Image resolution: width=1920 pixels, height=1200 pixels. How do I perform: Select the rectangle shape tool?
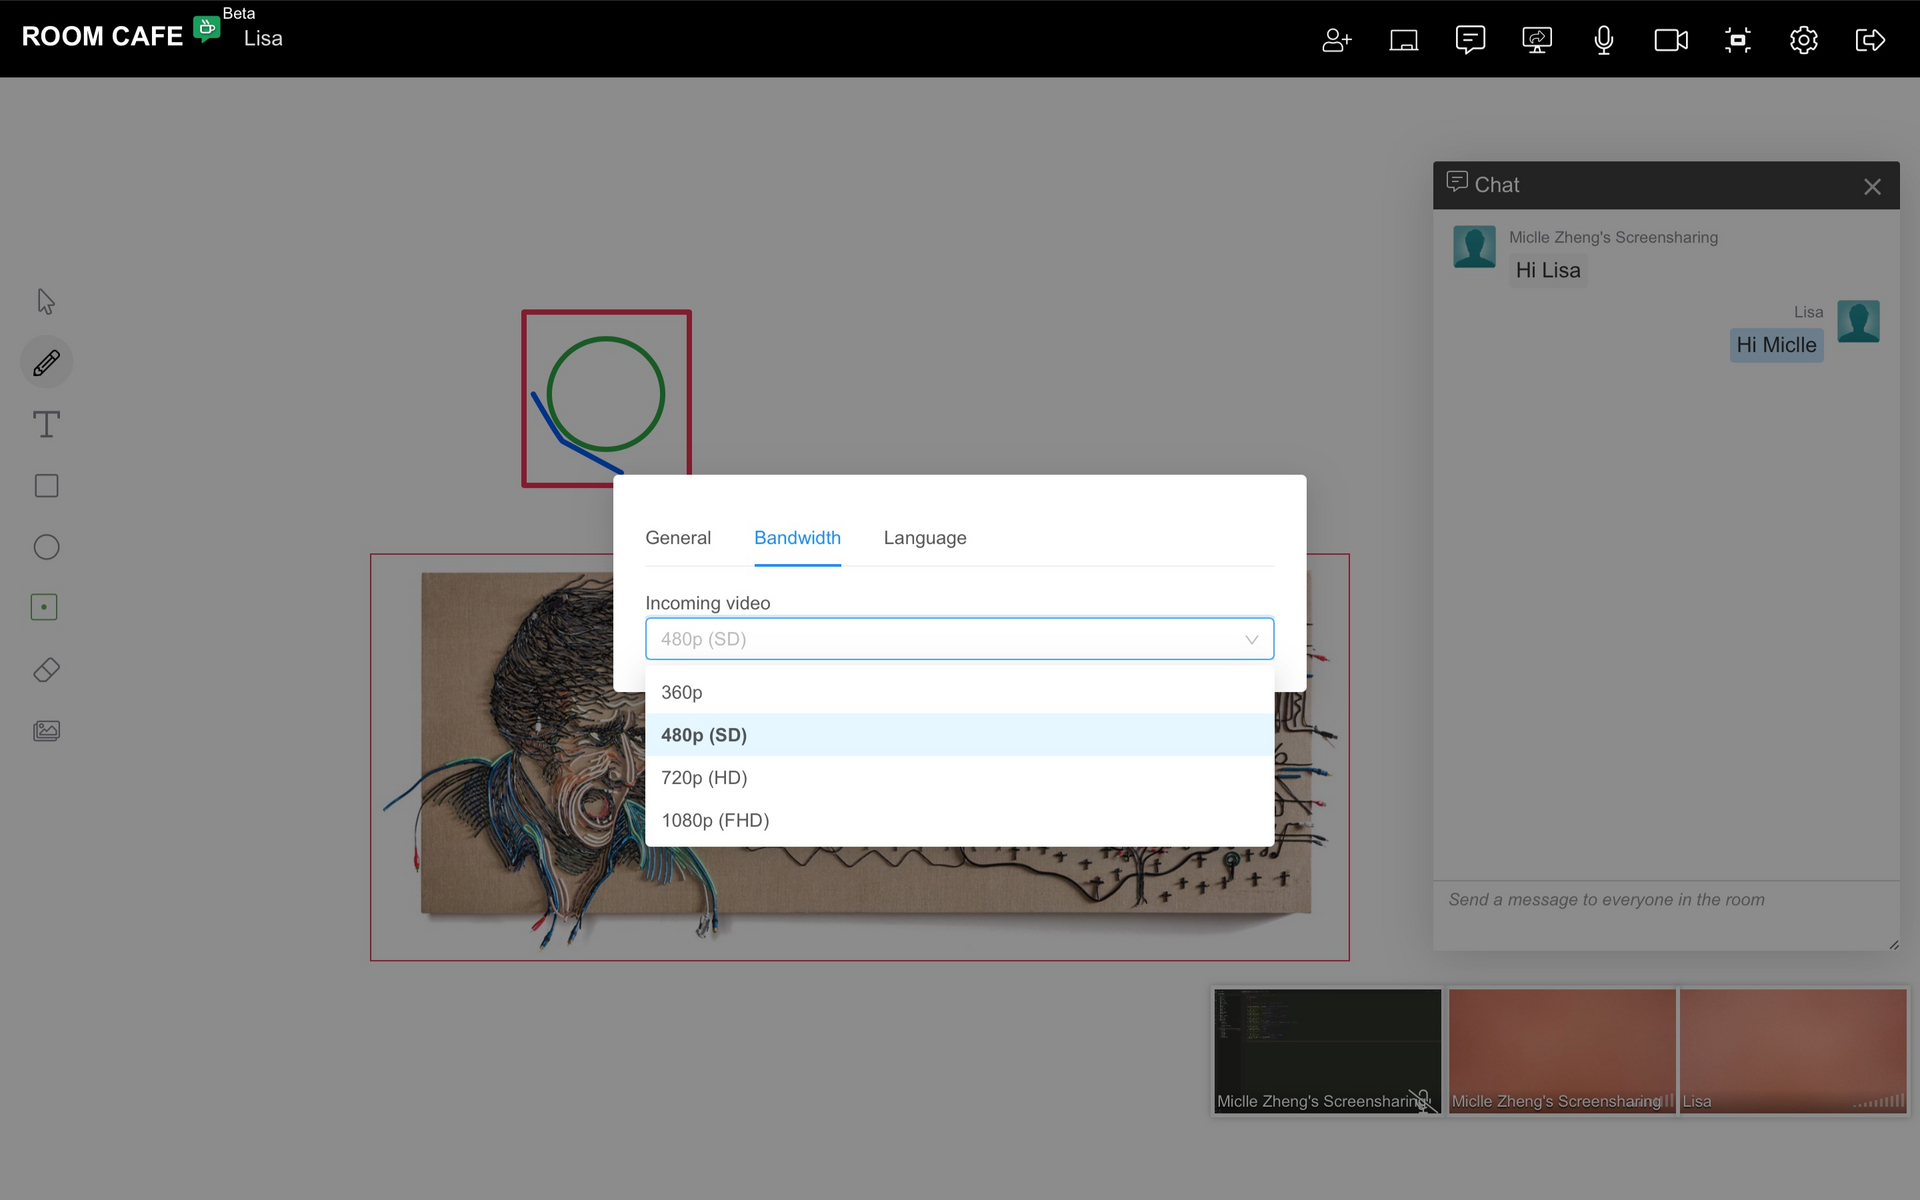[46, 486]
